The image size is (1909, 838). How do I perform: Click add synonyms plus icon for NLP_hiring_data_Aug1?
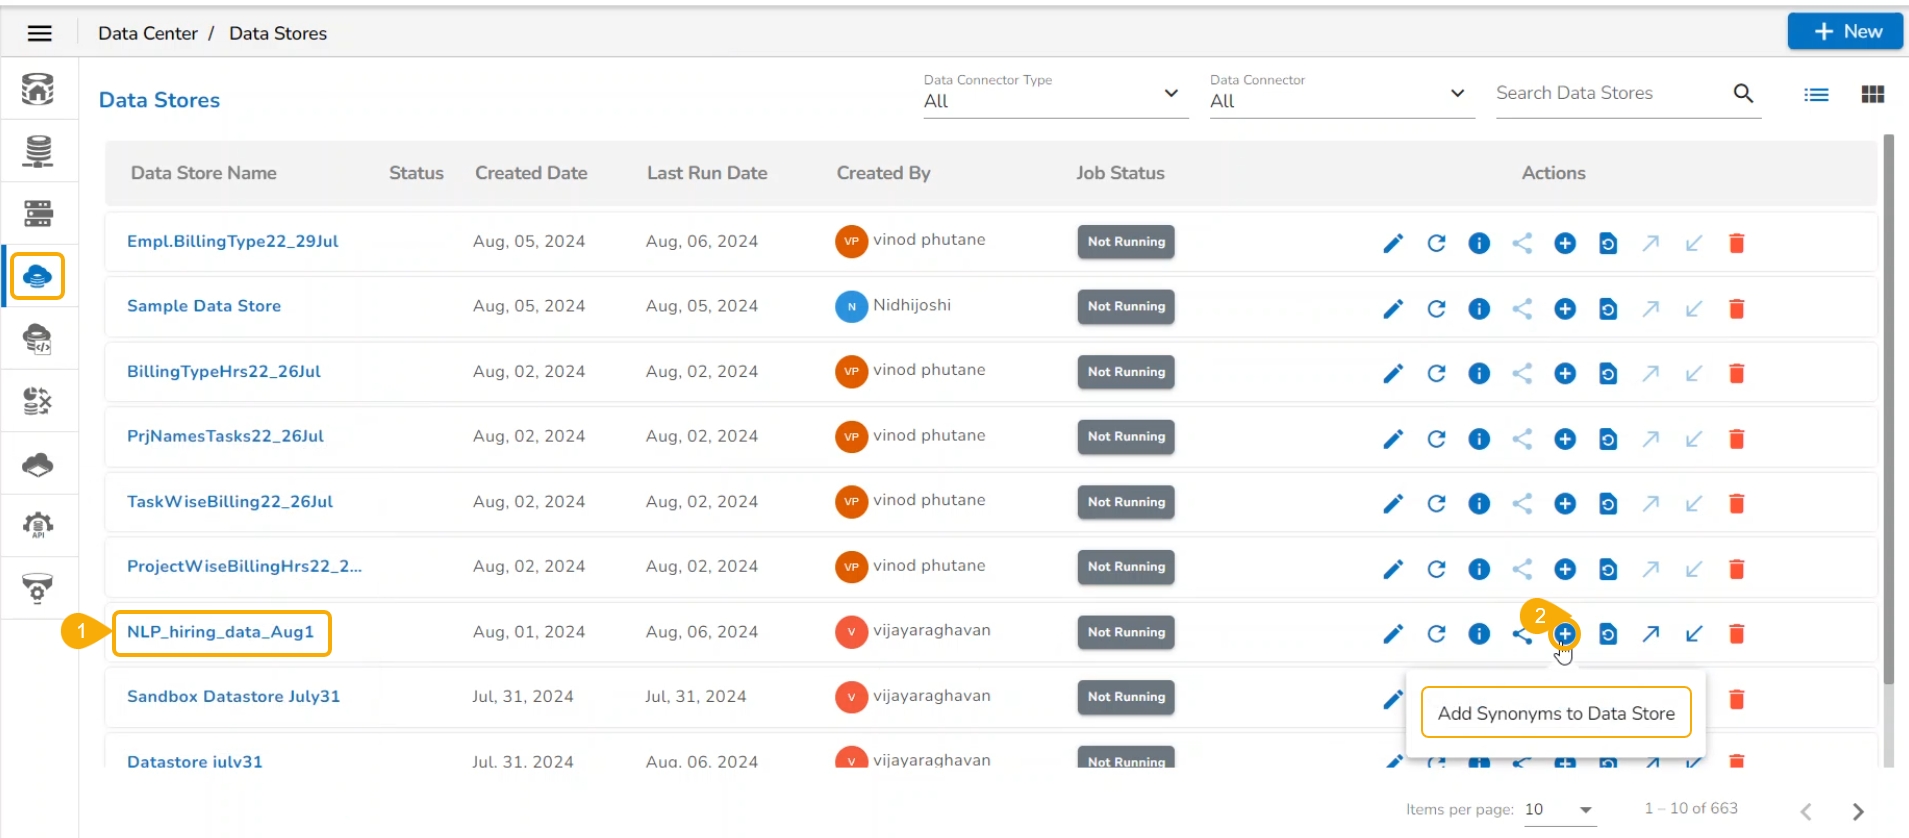point(1565,634)
